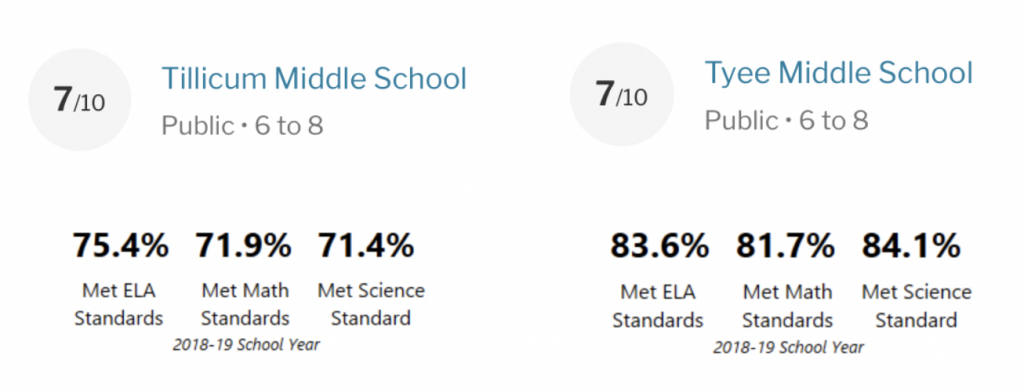This screenshot has height=392, width=1024.
Task: Click 'Met ELA Standards' label under Tyee
Action: tap(658, 306)
